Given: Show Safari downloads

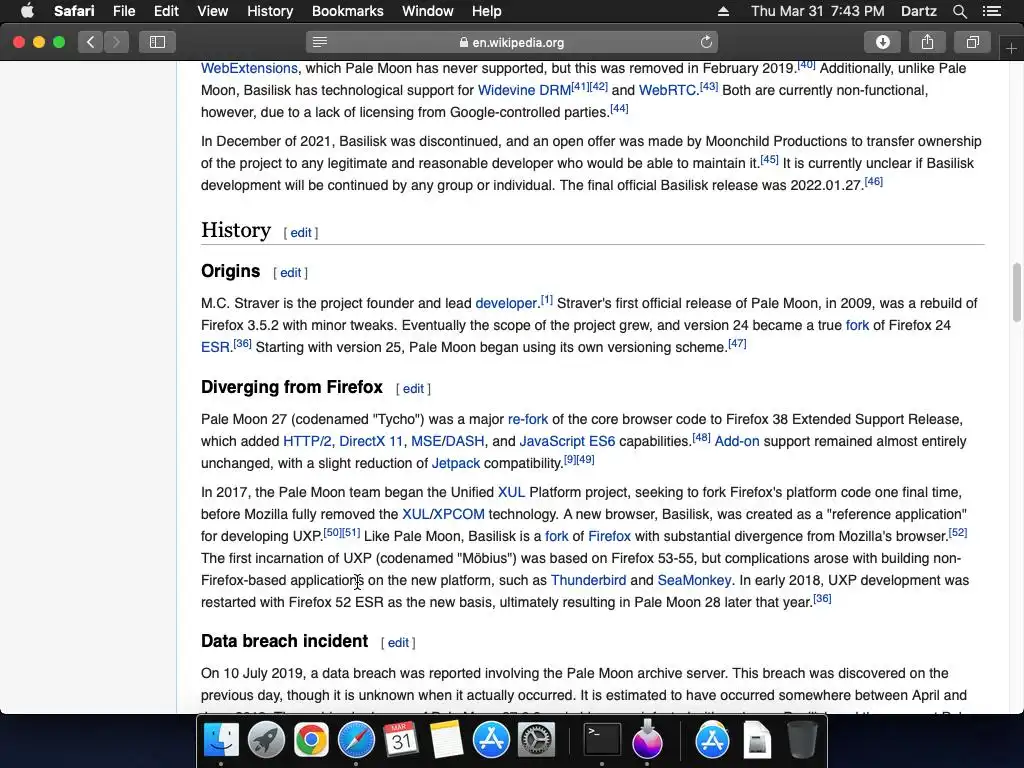Looking at the screenshot, I should pyautogui.click(x=882, y=42).
